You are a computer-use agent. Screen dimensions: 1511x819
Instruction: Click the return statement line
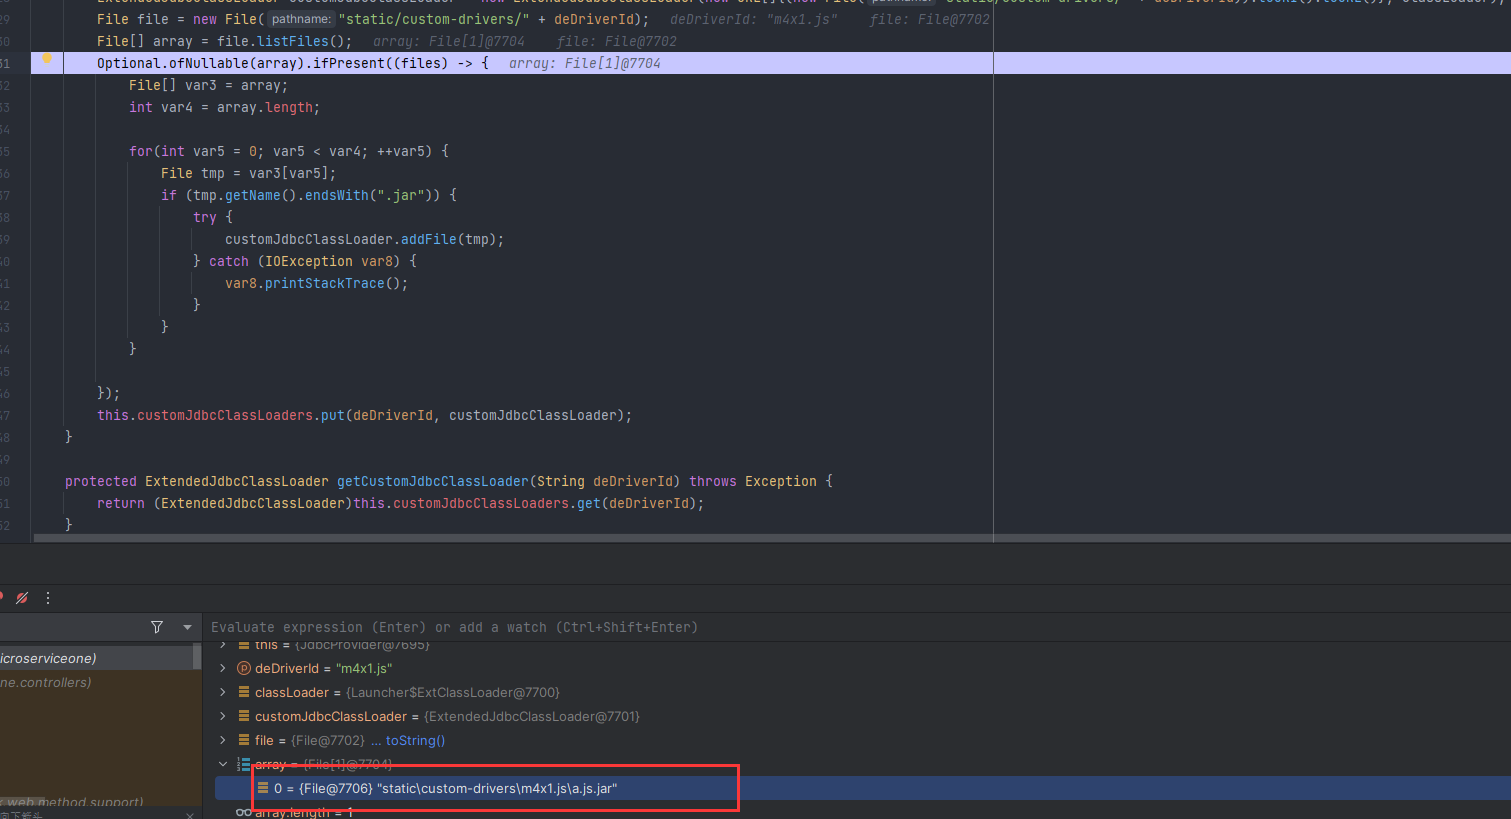[x=400, y=503]
